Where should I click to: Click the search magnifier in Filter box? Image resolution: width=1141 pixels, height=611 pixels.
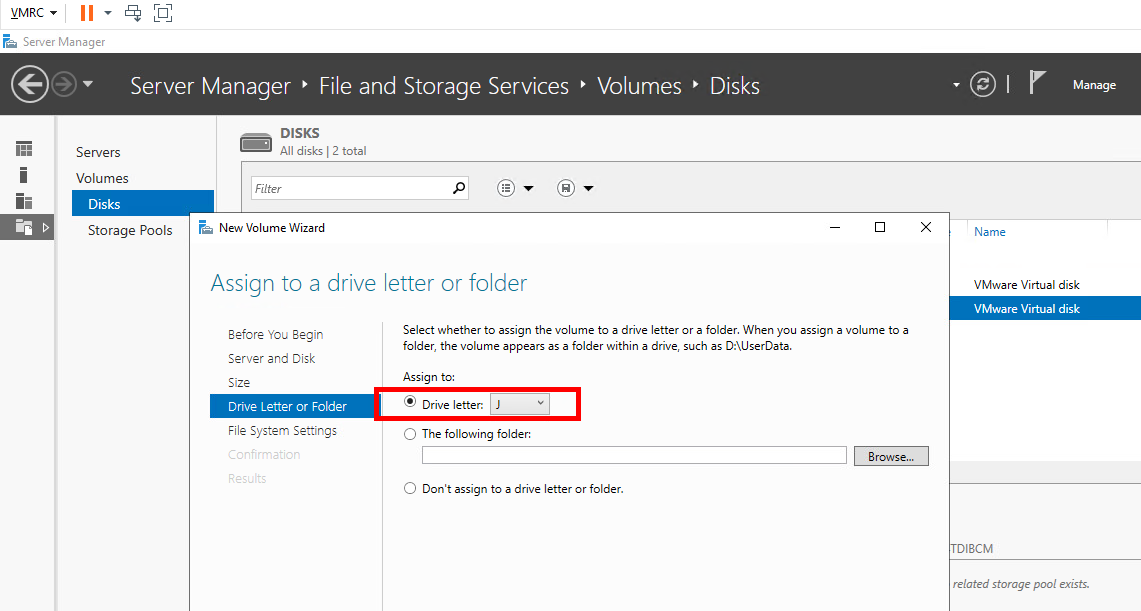point(459,187)
